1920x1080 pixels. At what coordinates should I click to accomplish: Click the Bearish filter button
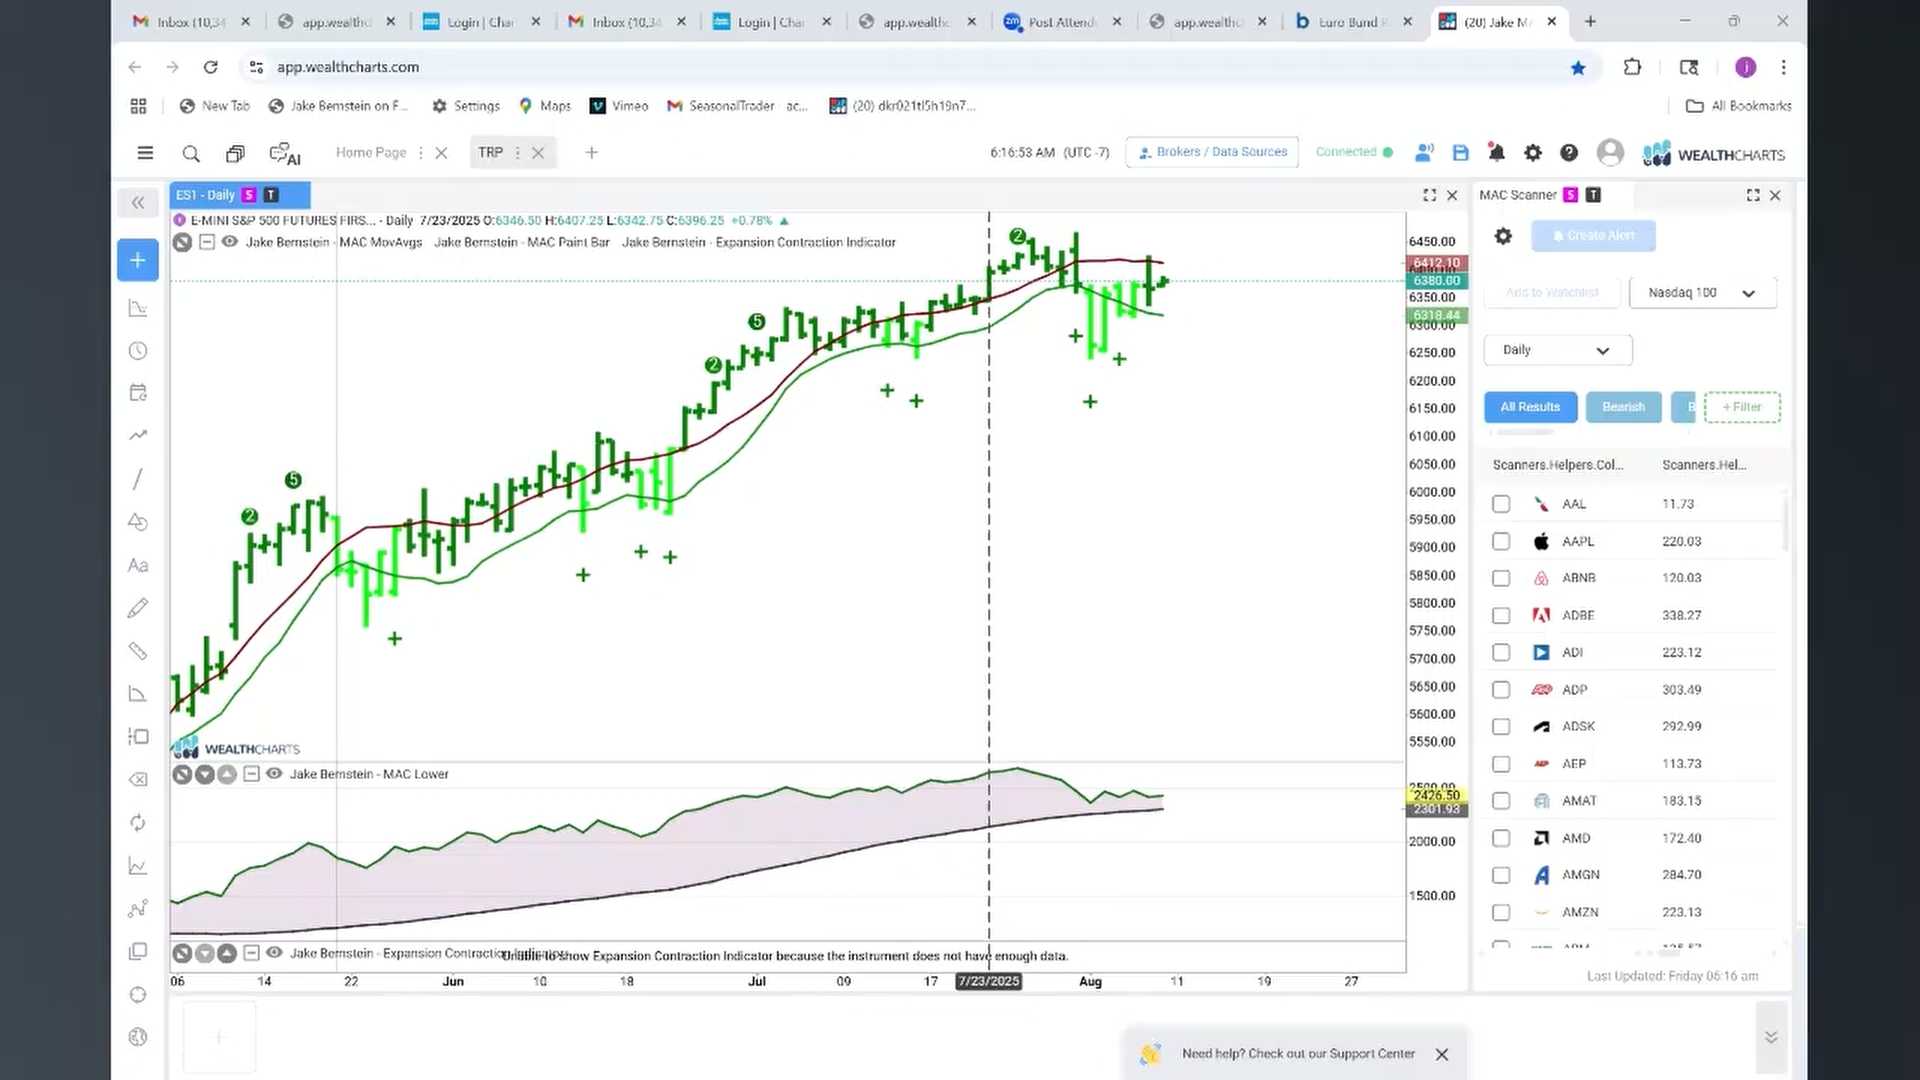point(1623,407)
